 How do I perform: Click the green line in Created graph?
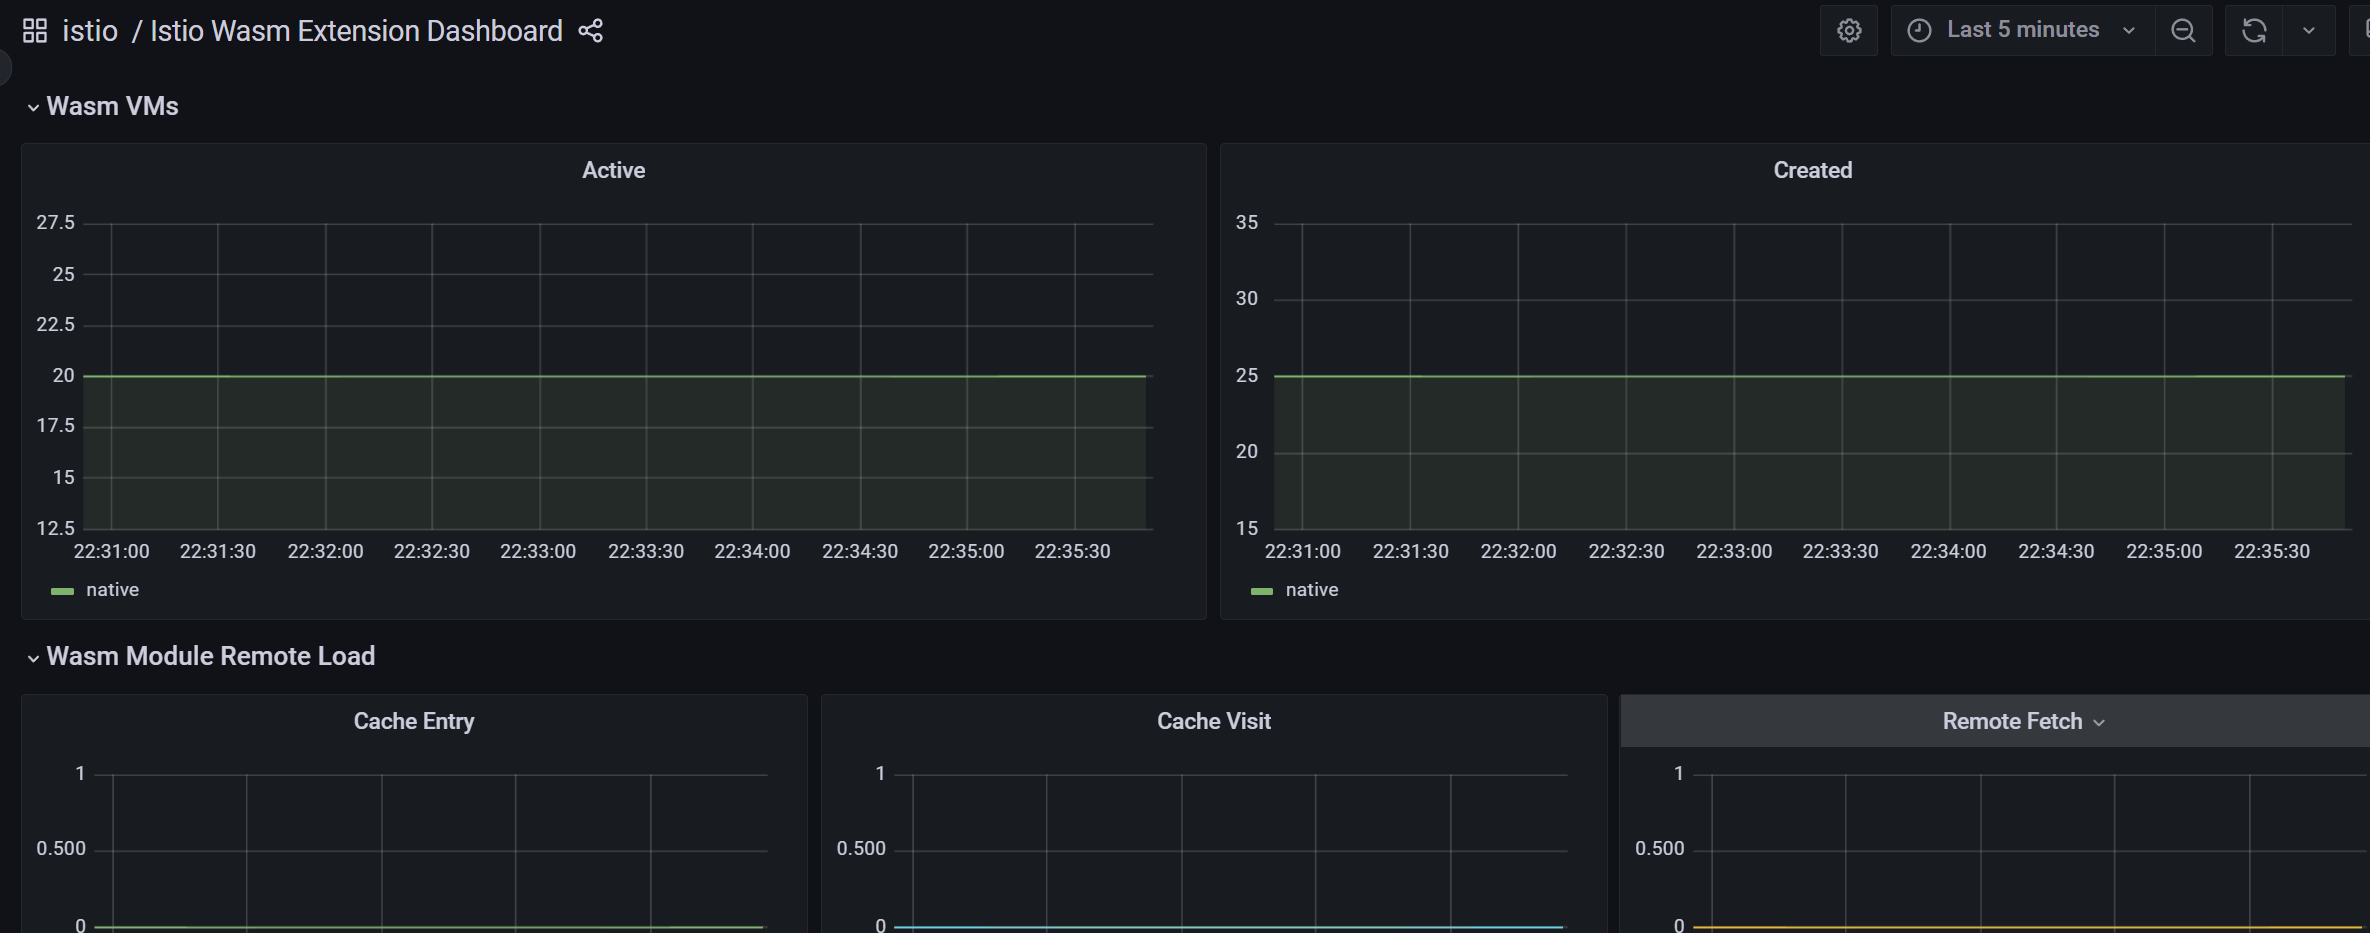1809,376
